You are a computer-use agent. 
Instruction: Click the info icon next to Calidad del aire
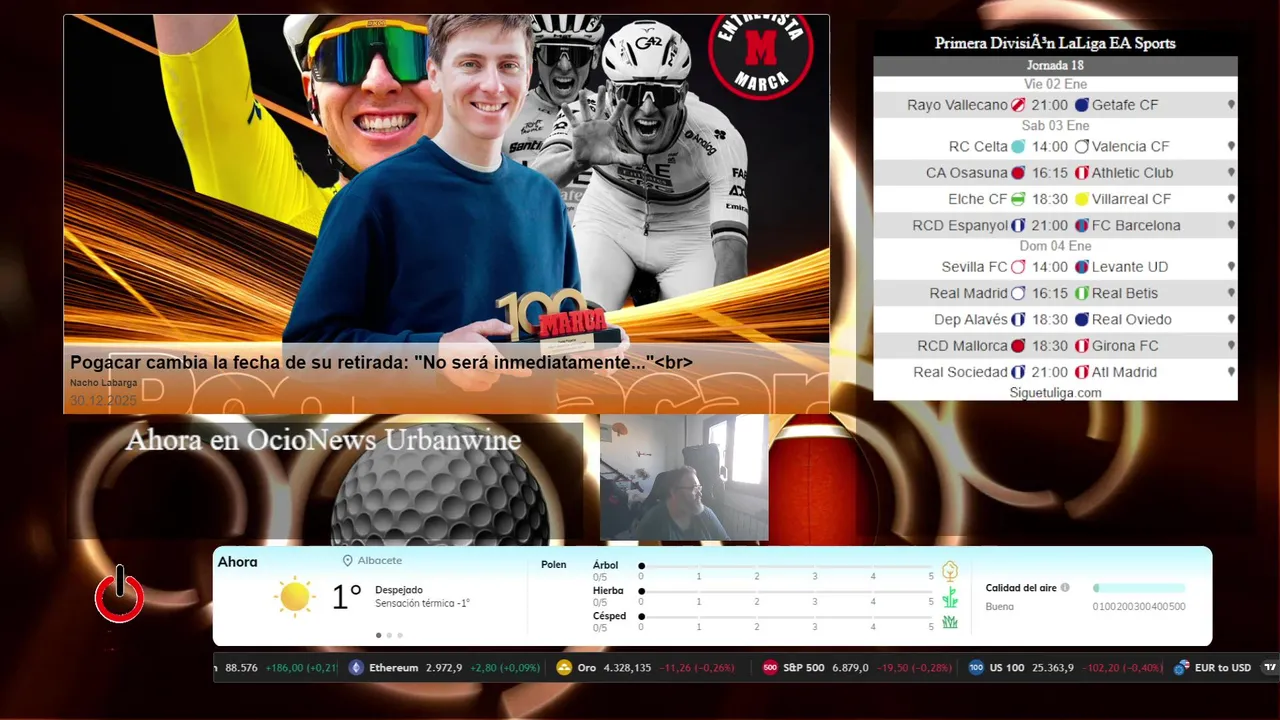tap(1065, 588)
